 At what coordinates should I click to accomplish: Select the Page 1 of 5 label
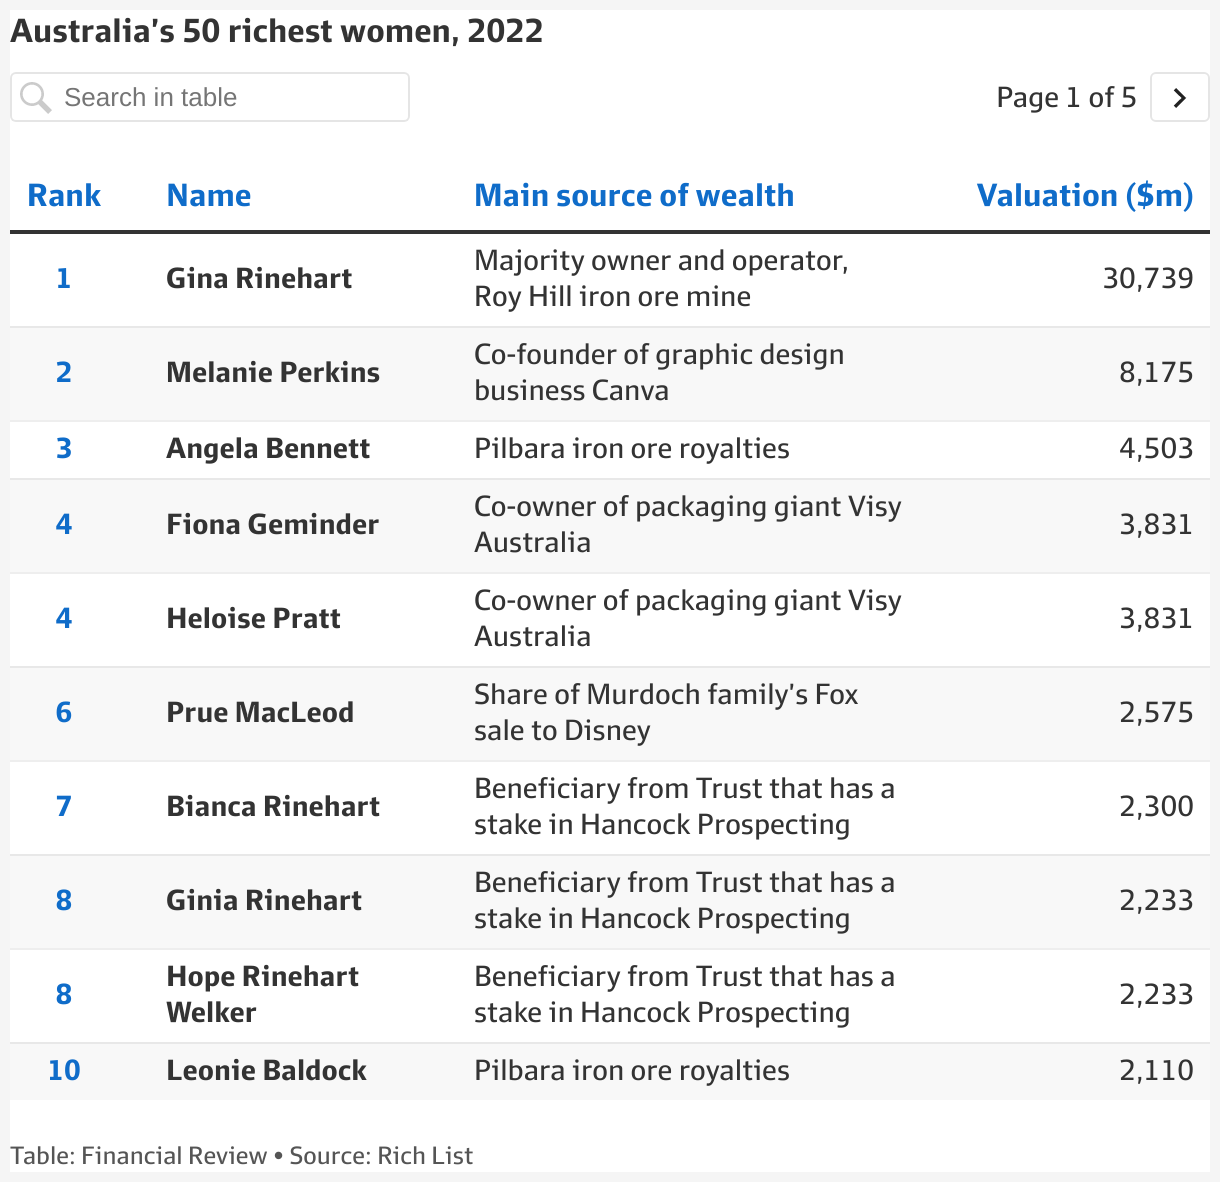pyautogui.click(x=1066, y=97)
